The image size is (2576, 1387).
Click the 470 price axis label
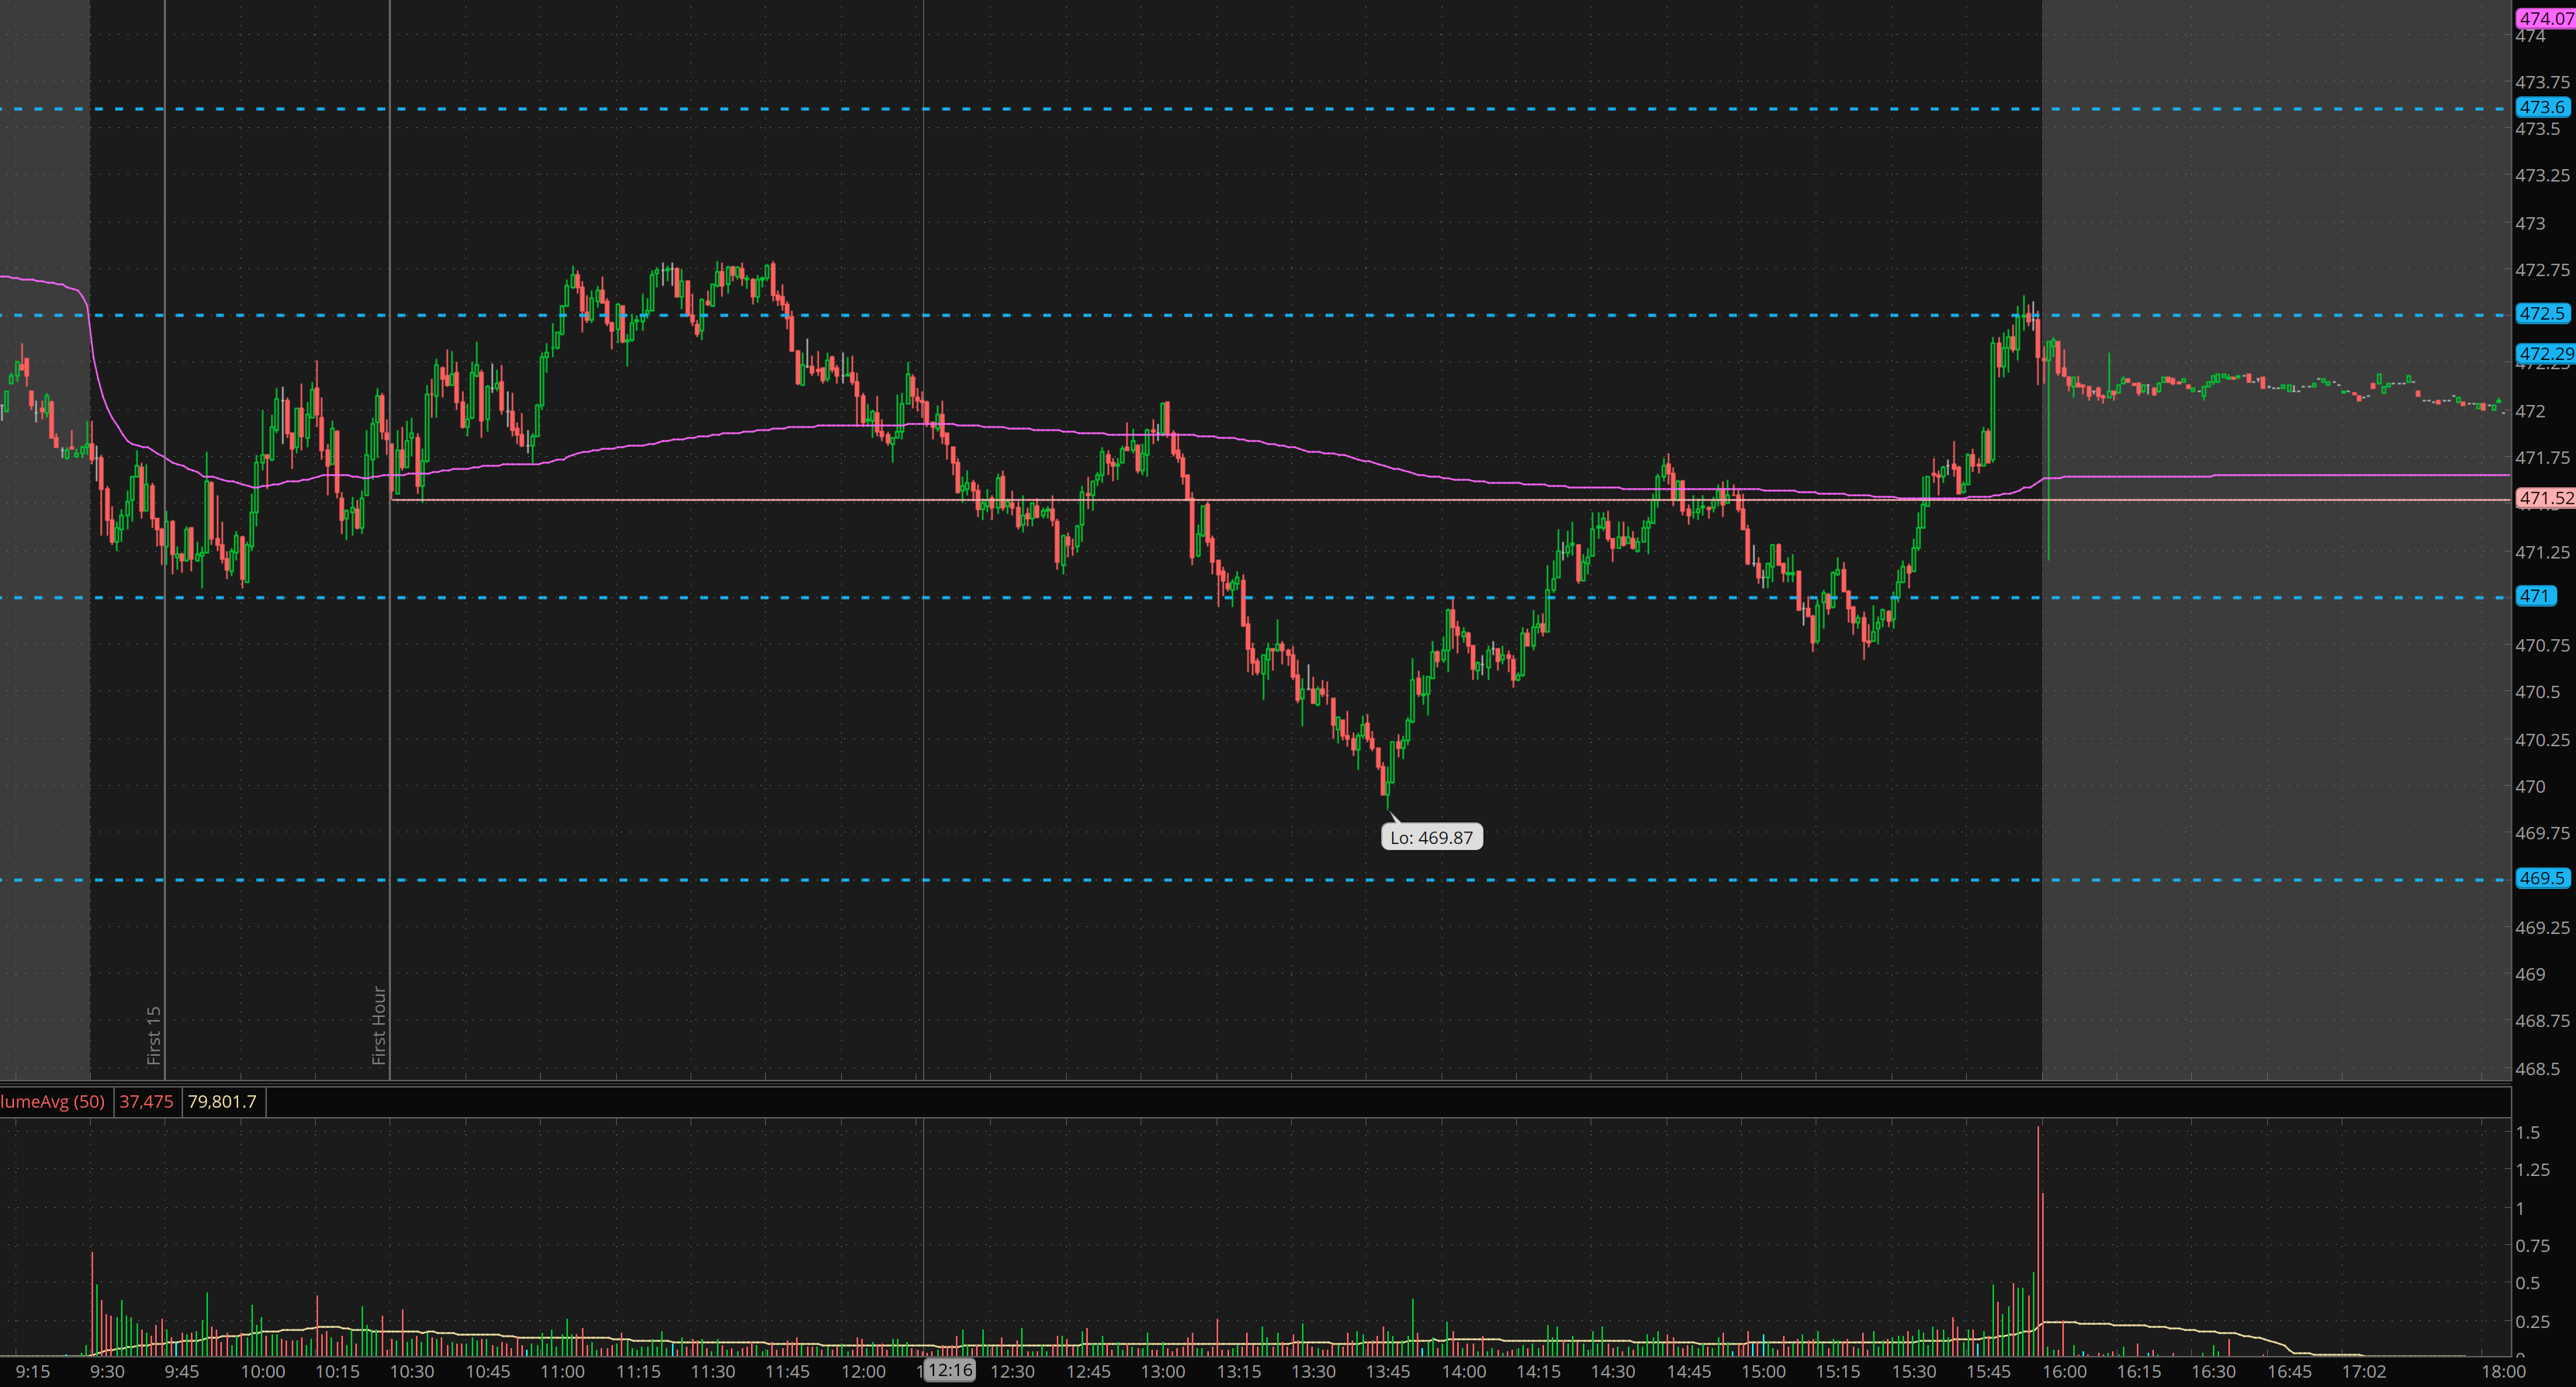(x=2530, y=787)
